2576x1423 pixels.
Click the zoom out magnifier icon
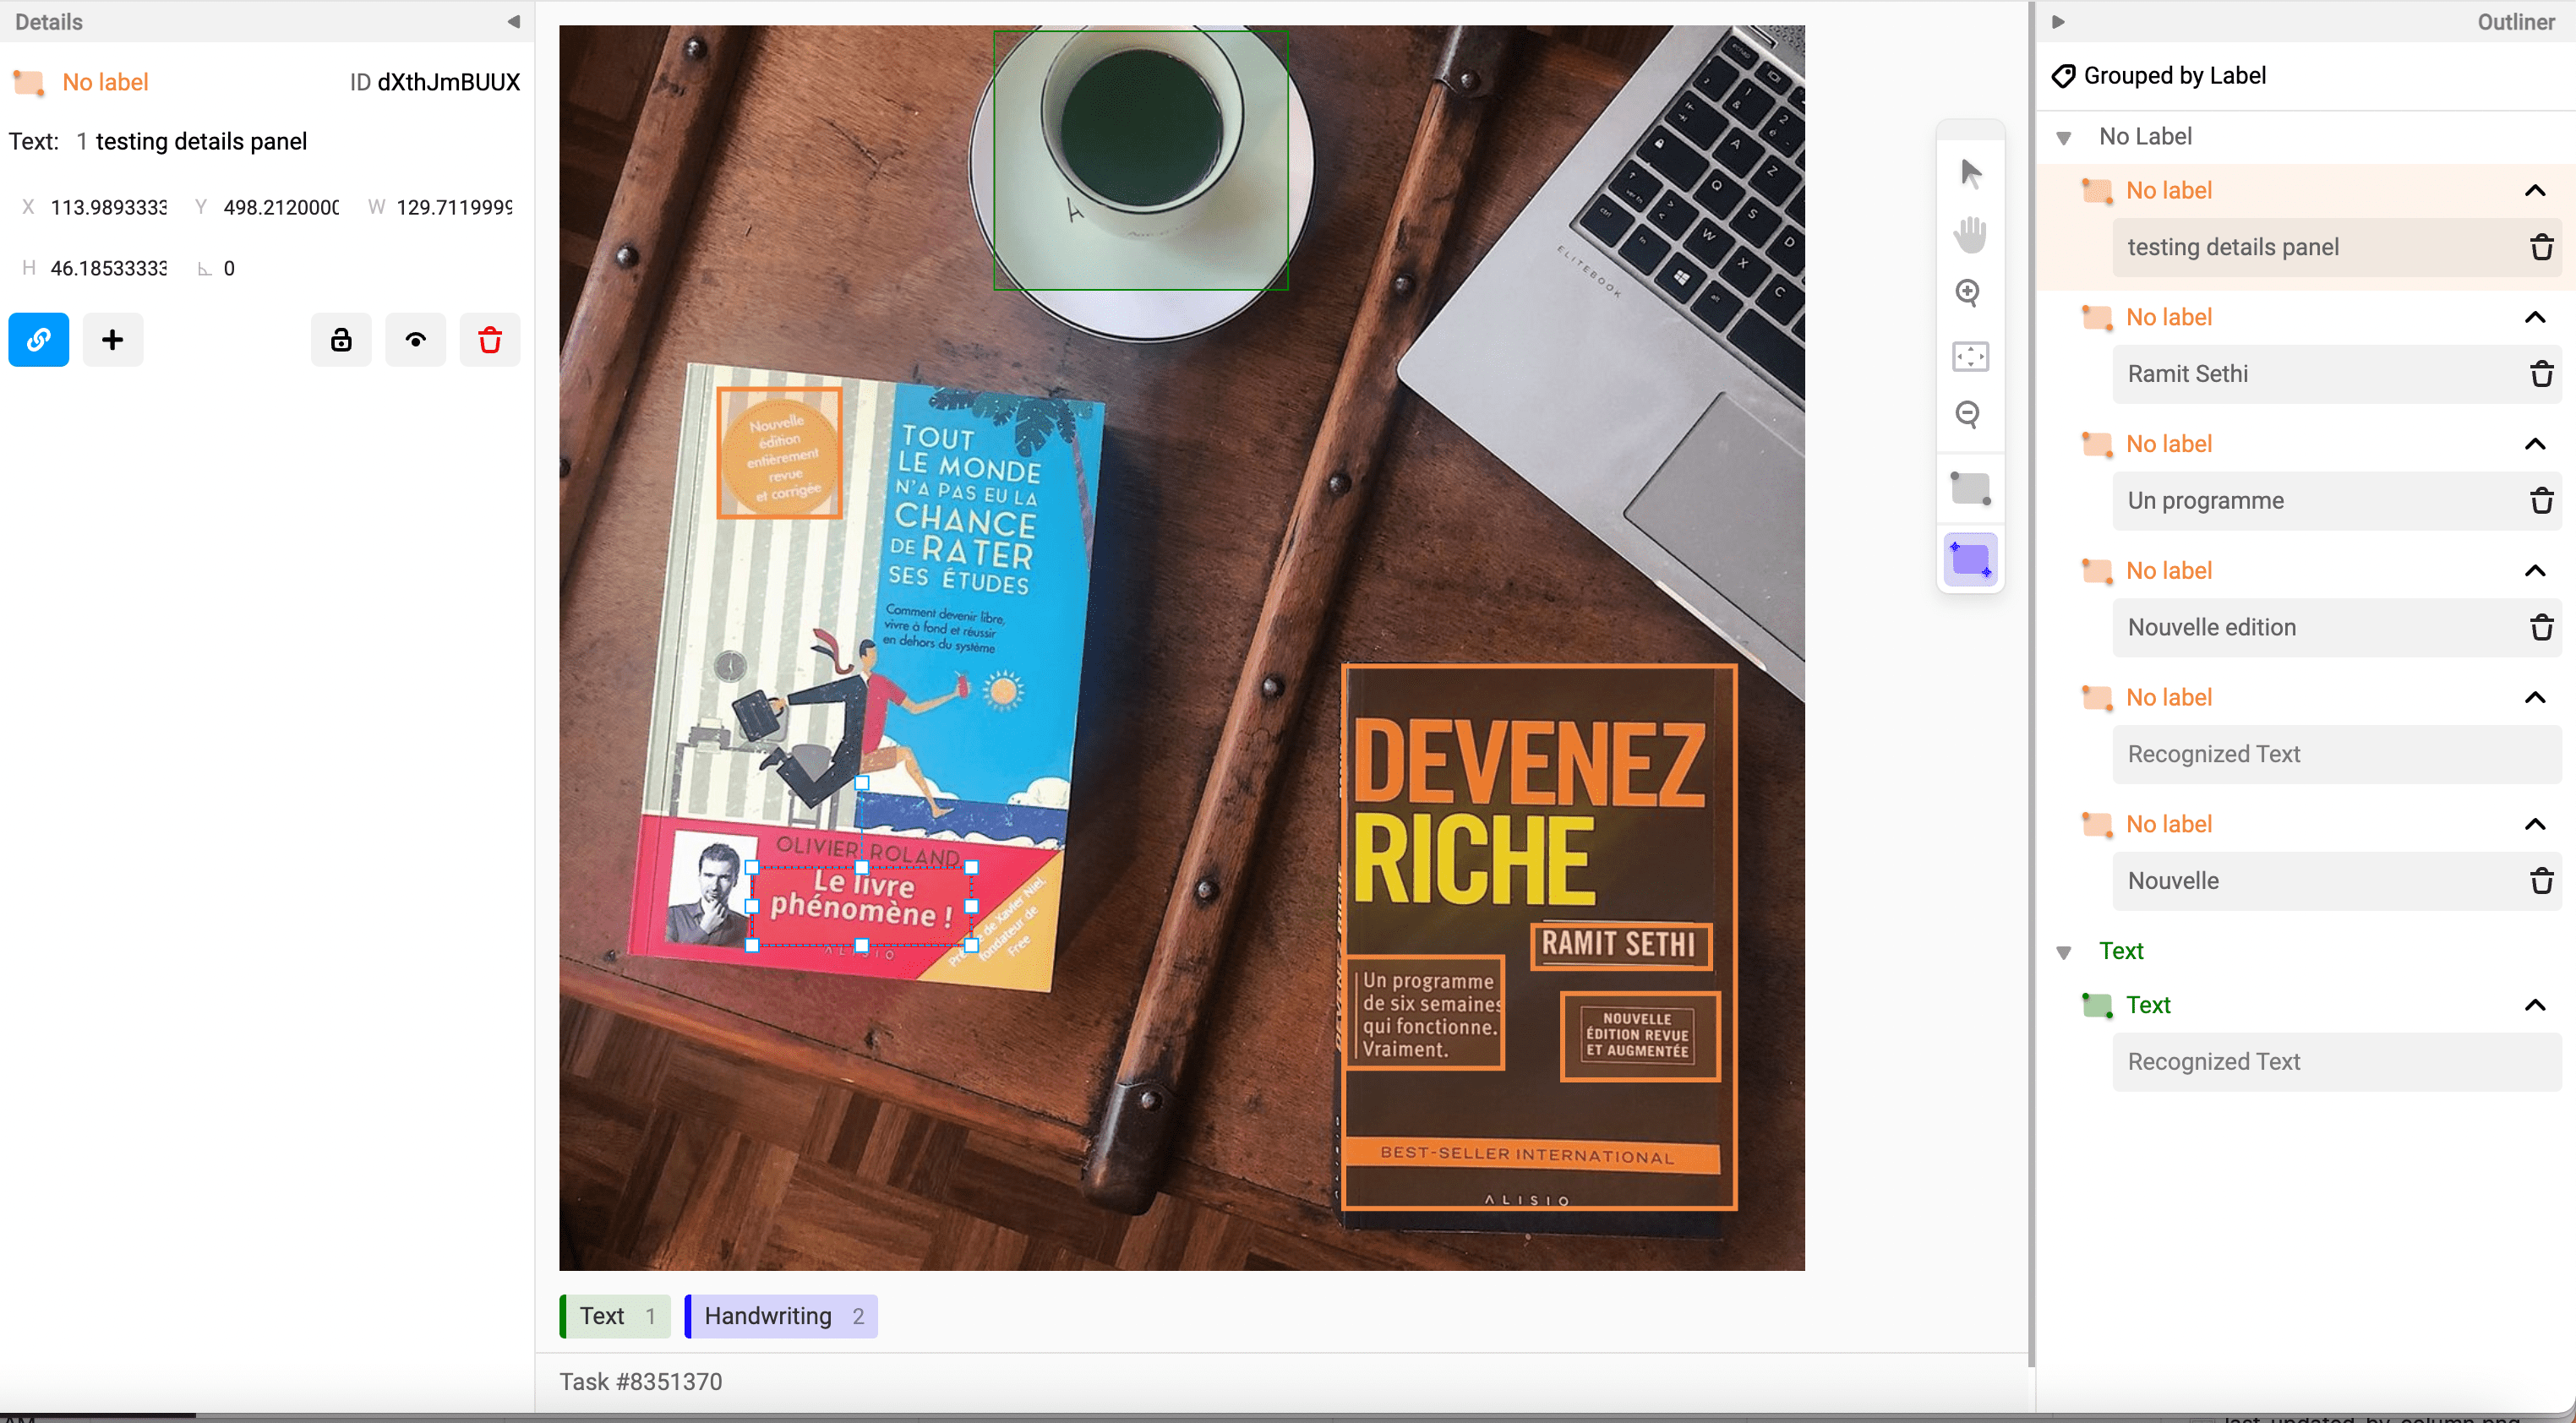pyautogui.click(x=1968, y=414)
